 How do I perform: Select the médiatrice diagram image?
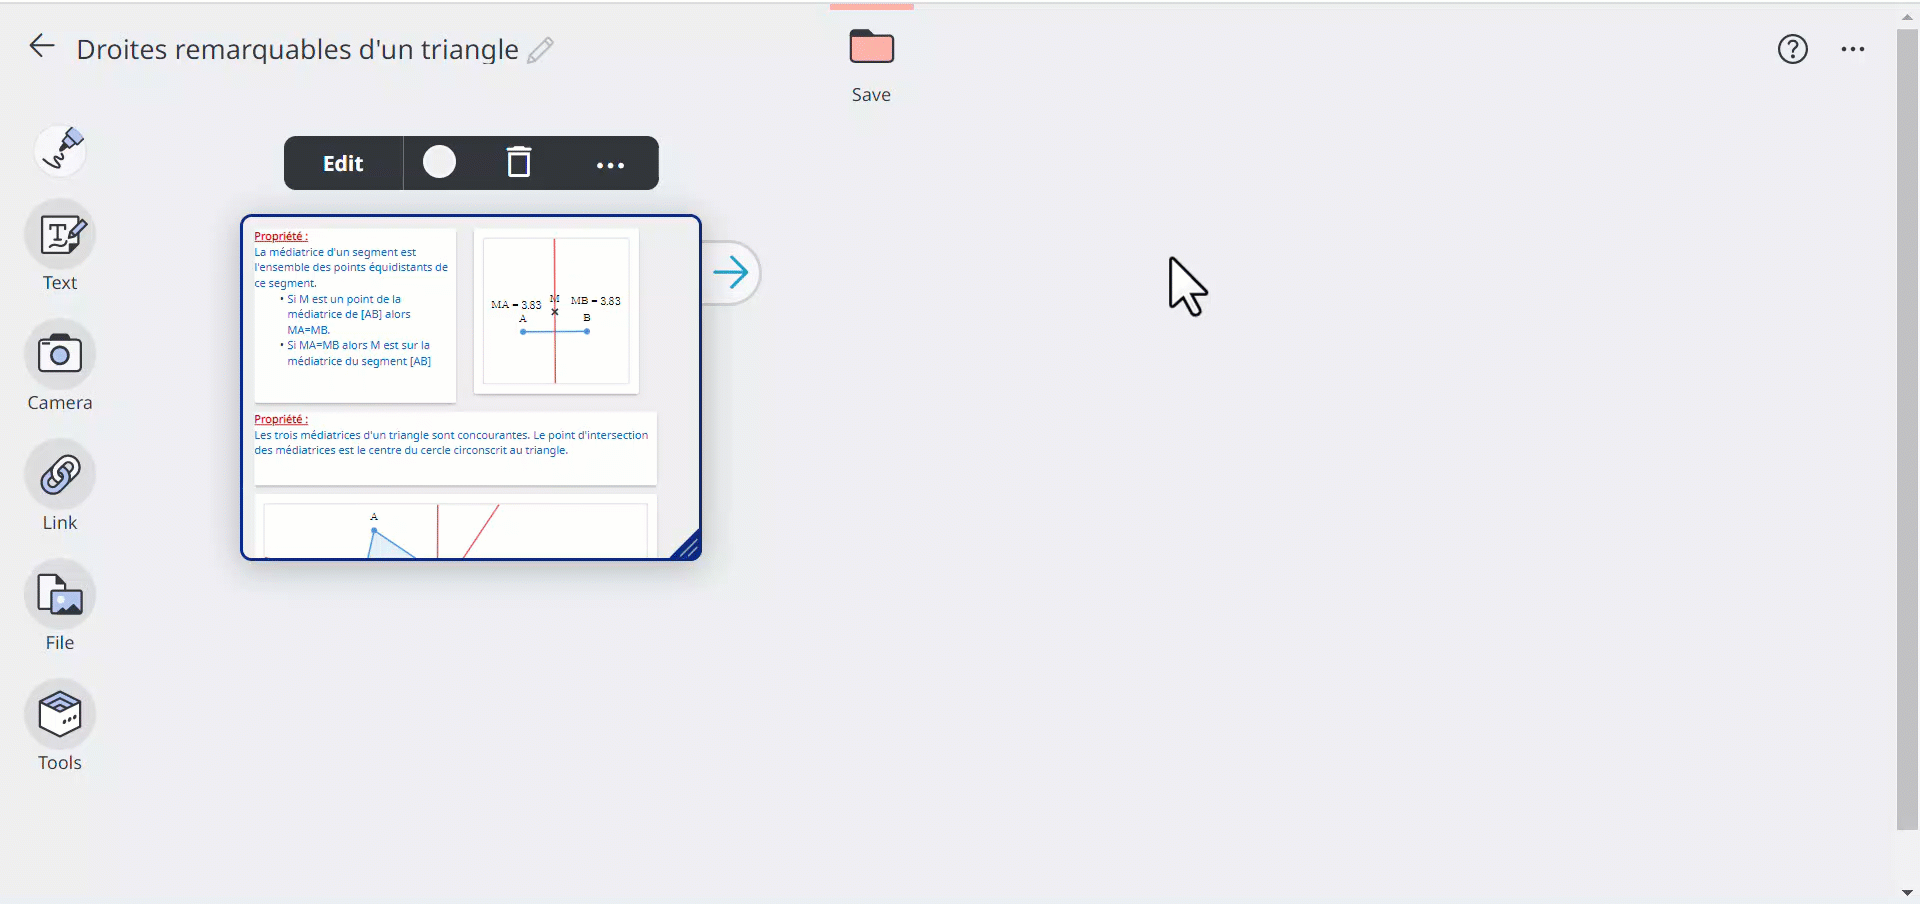[x=556, y=311]
